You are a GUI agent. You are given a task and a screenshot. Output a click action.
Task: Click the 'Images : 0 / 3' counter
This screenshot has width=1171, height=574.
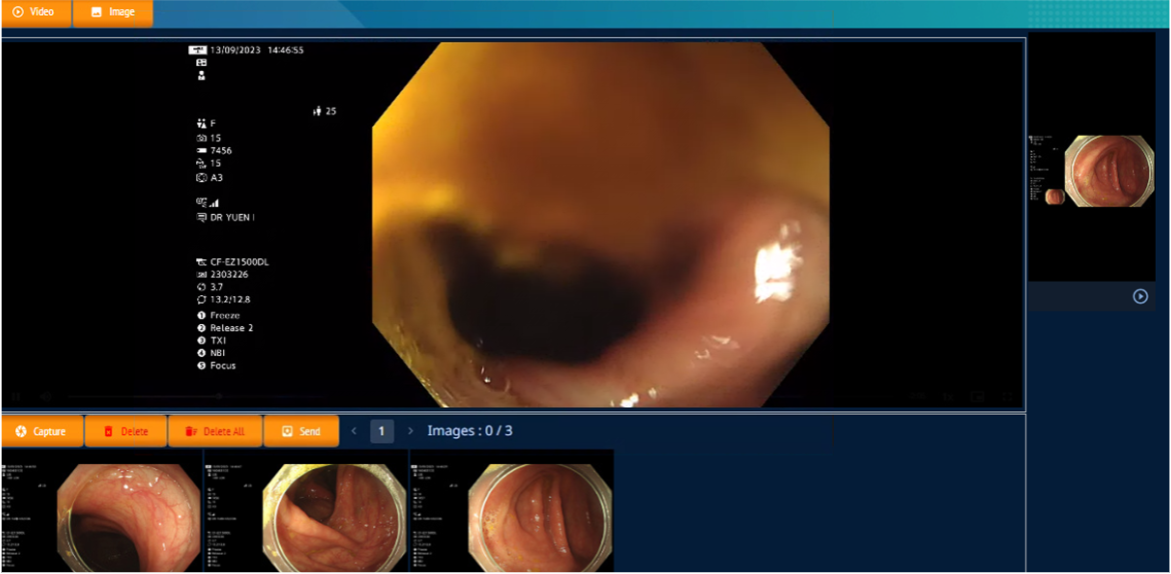click(470, 431)
